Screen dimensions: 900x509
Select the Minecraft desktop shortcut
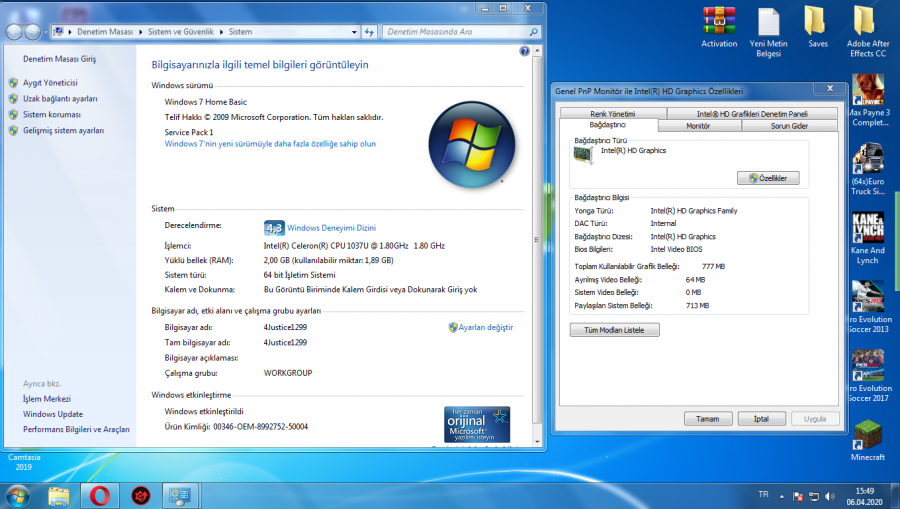click(867, 440)
